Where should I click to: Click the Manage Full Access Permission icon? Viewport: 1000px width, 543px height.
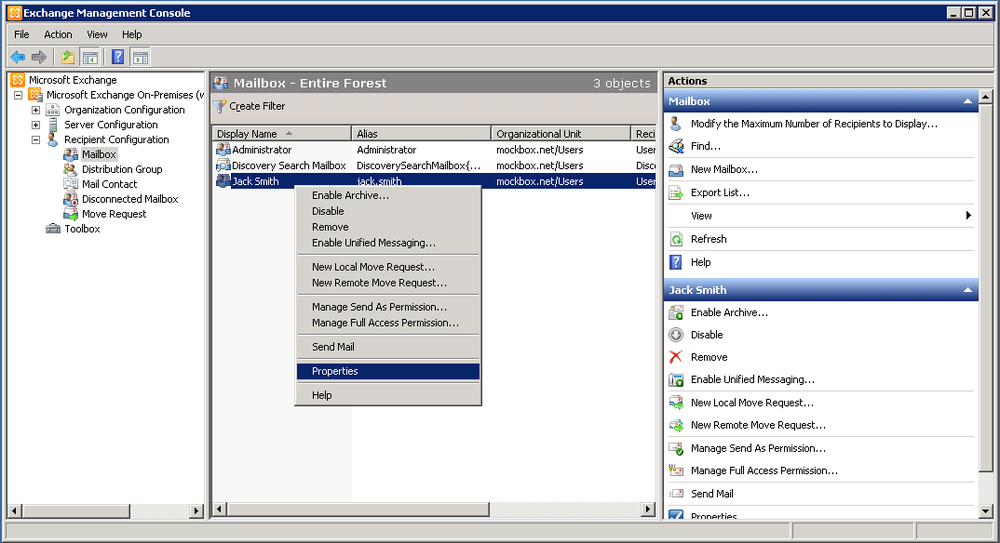[676, 471]
